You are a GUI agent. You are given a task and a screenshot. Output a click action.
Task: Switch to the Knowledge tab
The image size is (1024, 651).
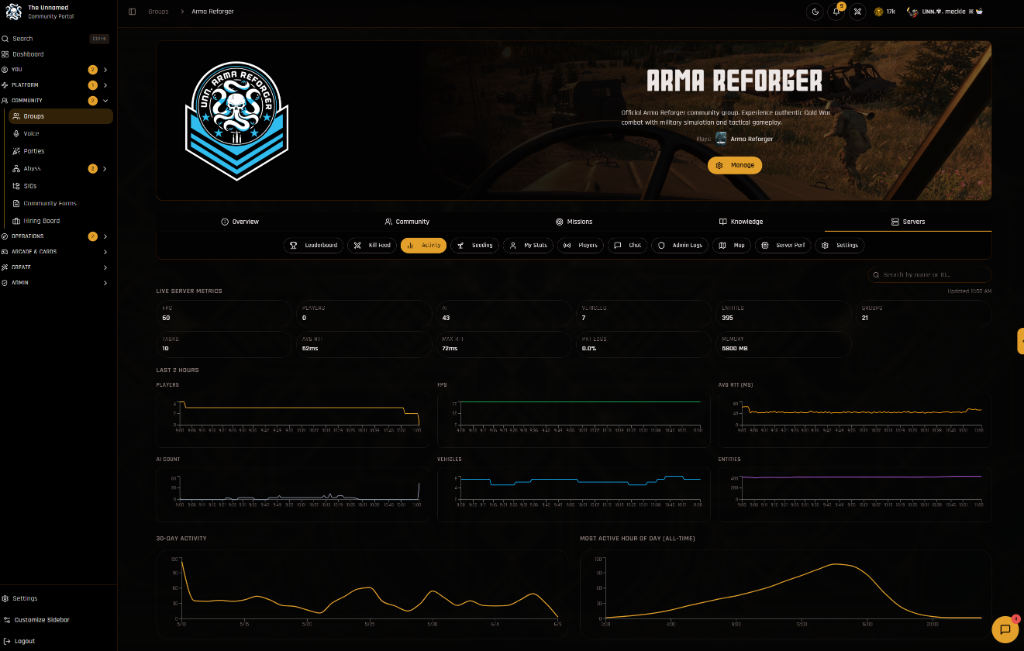click(741, 221)
